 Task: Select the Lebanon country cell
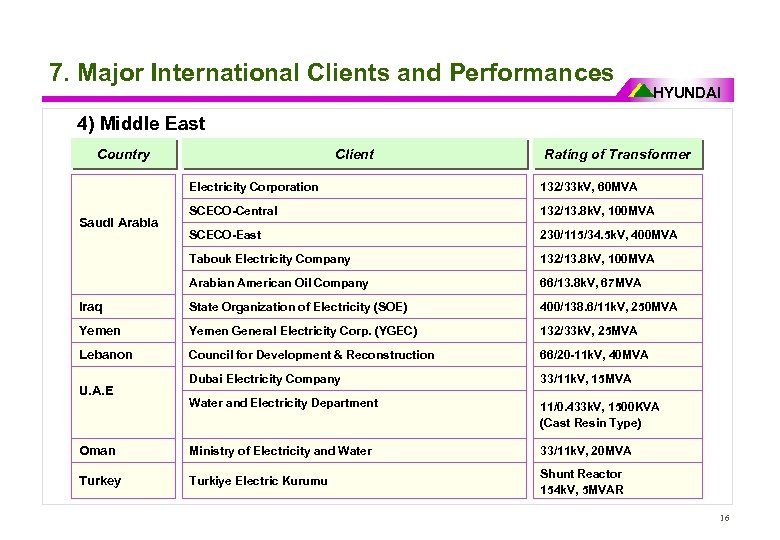pos(123,355)
